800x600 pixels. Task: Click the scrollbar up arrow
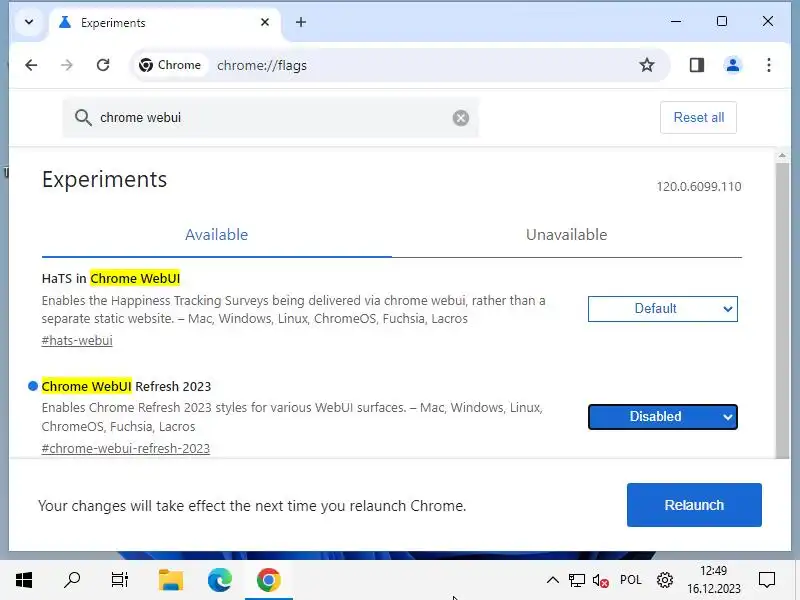tap(782, 155)
